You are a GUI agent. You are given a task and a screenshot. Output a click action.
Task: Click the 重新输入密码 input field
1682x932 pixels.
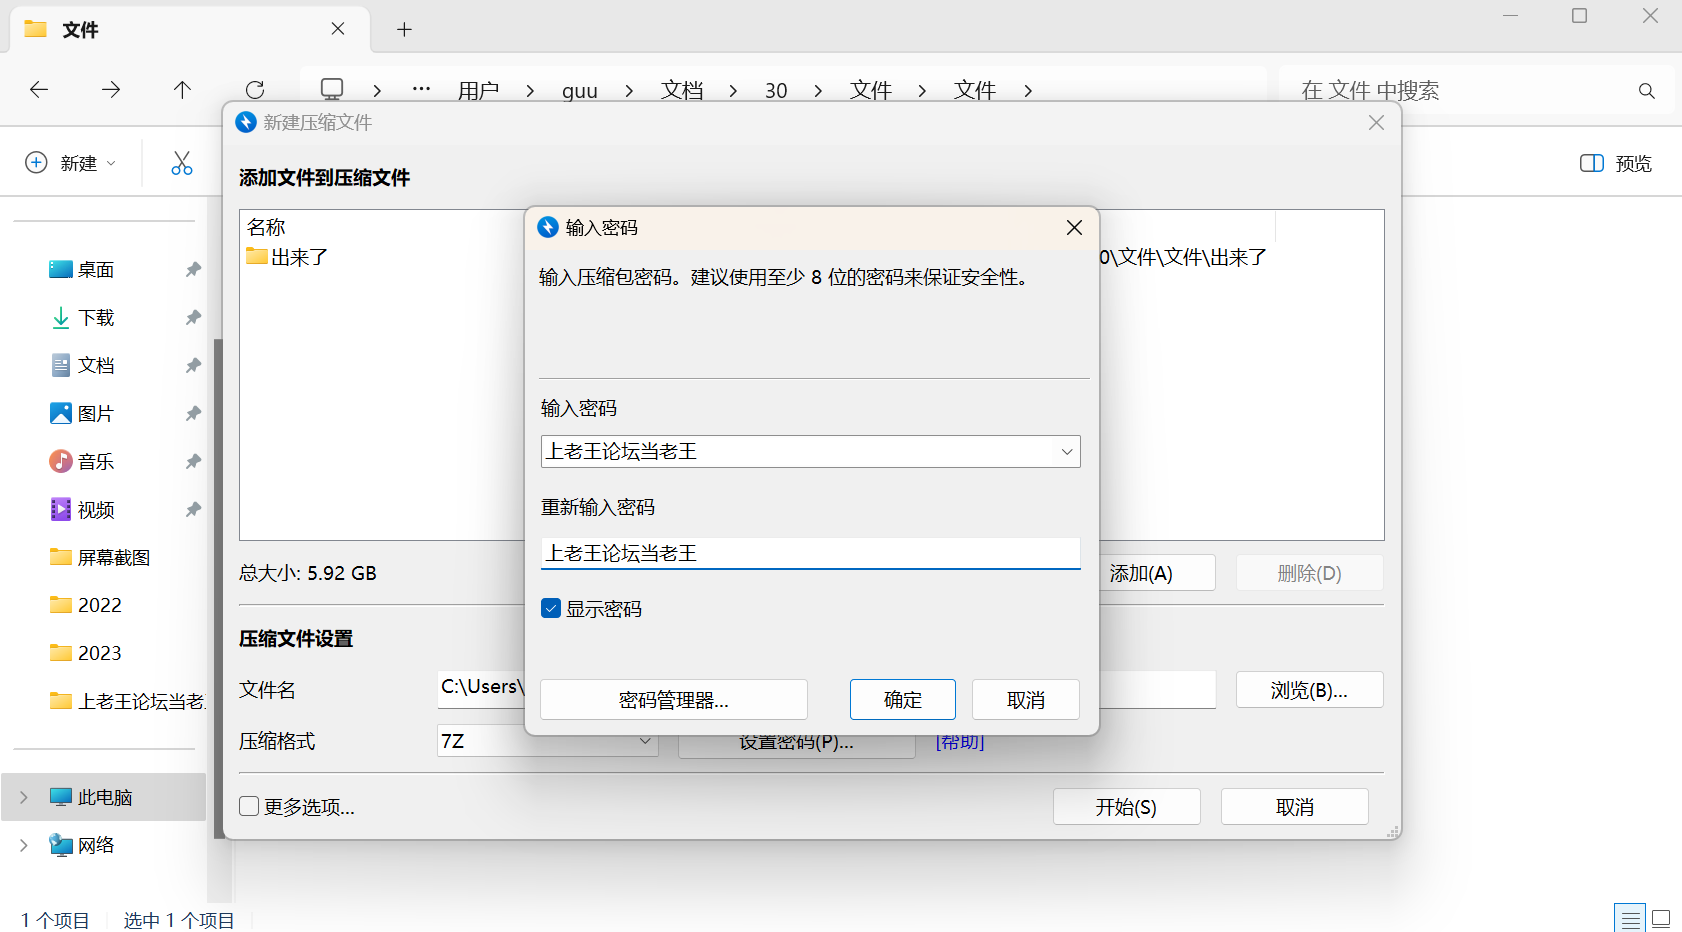tap(811, 553)
